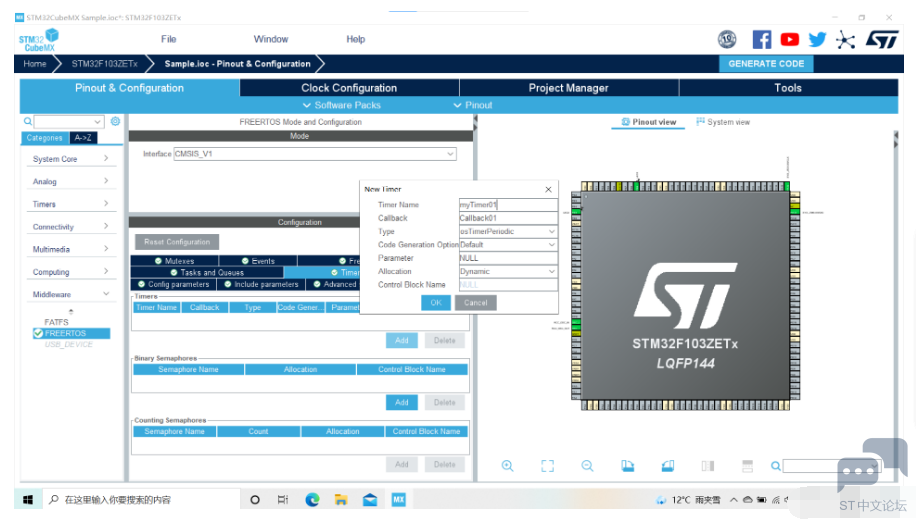This screenshot has height=521, width=916.
Task: Expand the Timers category
Action: (71, 204)
